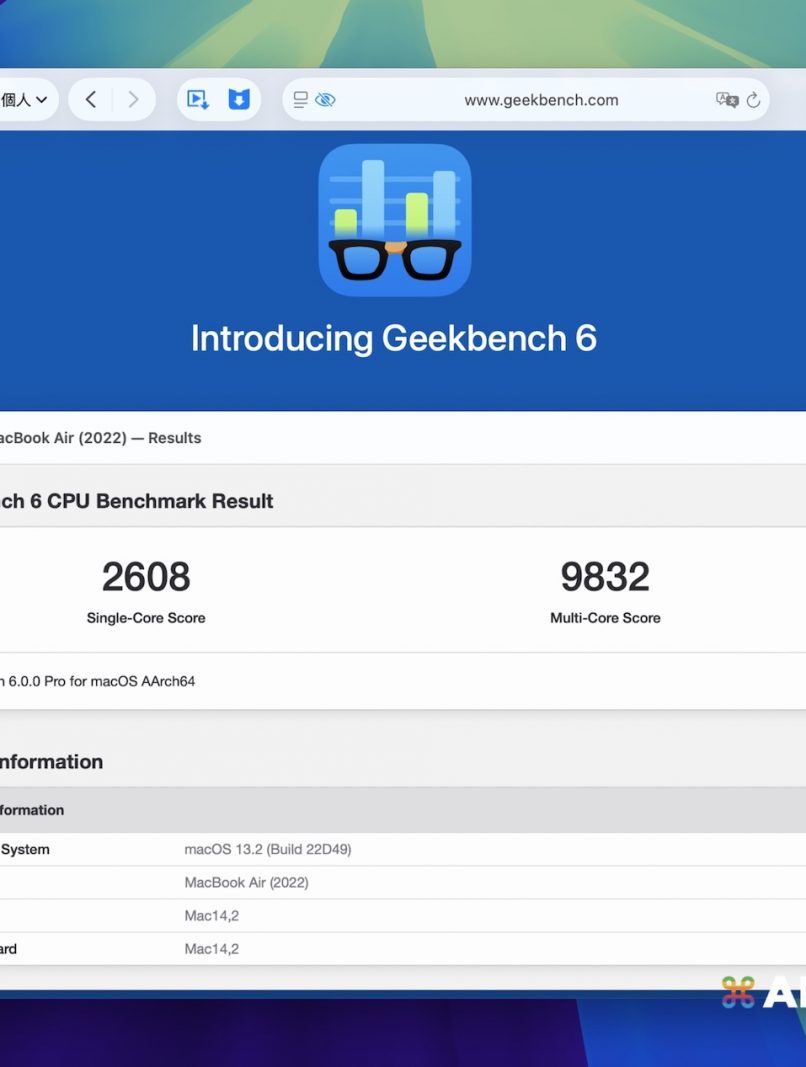Click the blue shield extension icon
Viewport: 806px width, 1067px height.
[239, 100]
